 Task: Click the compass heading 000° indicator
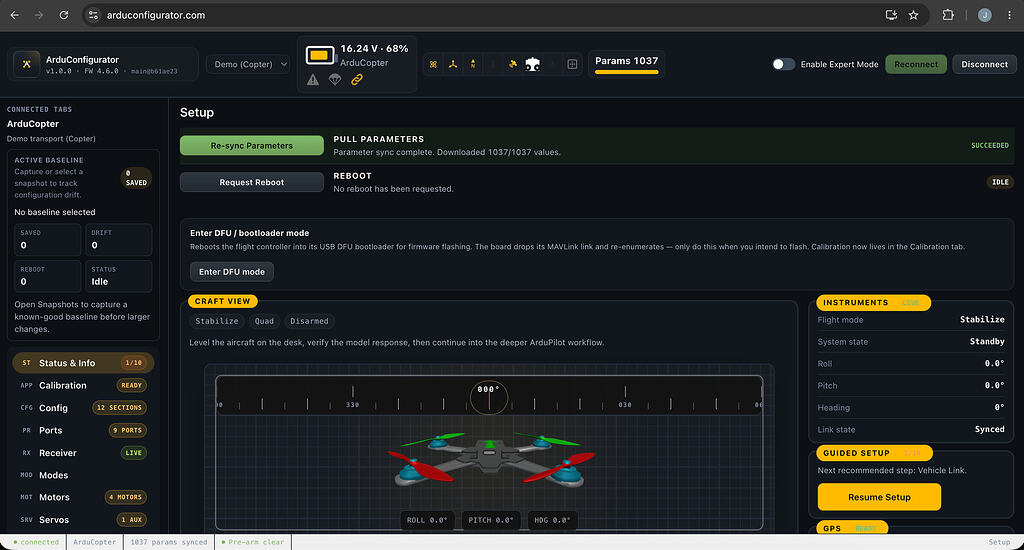click(488, 396)
